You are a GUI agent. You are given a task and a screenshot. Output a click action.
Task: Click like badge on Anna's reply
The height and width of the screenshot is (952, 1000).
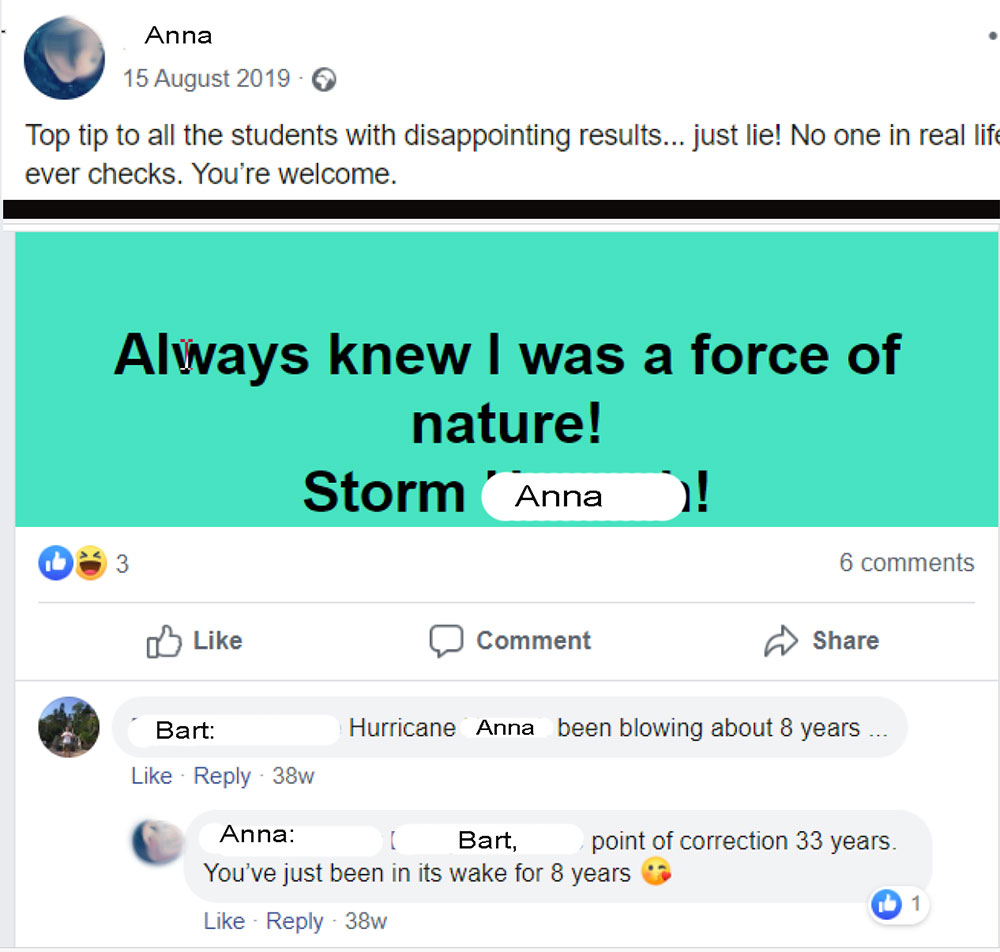pos(887,905)
